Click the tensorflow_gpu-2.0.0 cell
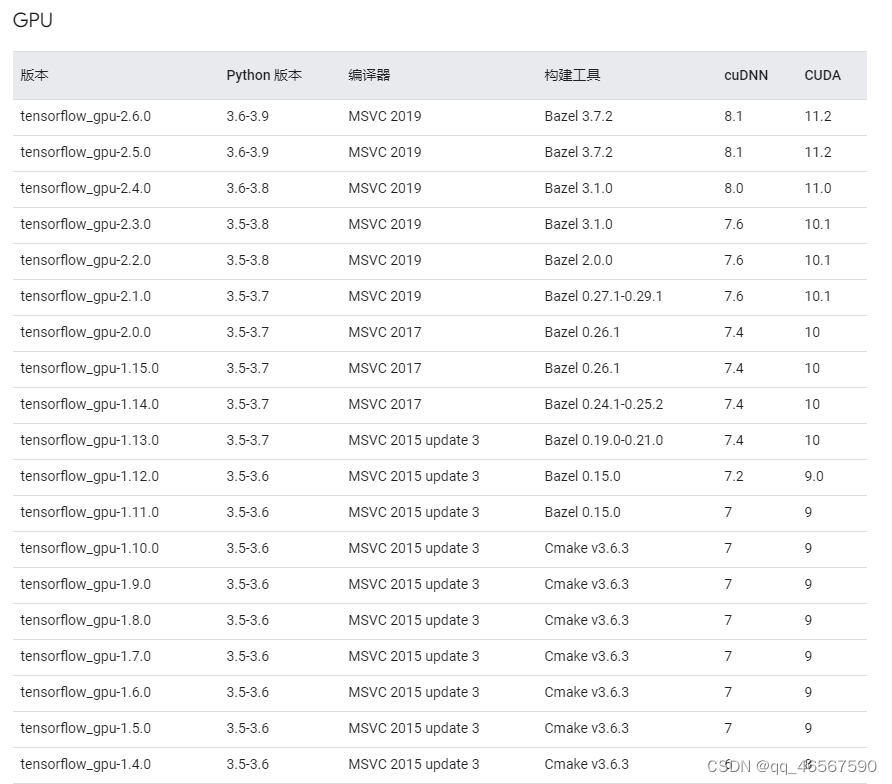Screen dimensions: 892x784 click(86, 332)
